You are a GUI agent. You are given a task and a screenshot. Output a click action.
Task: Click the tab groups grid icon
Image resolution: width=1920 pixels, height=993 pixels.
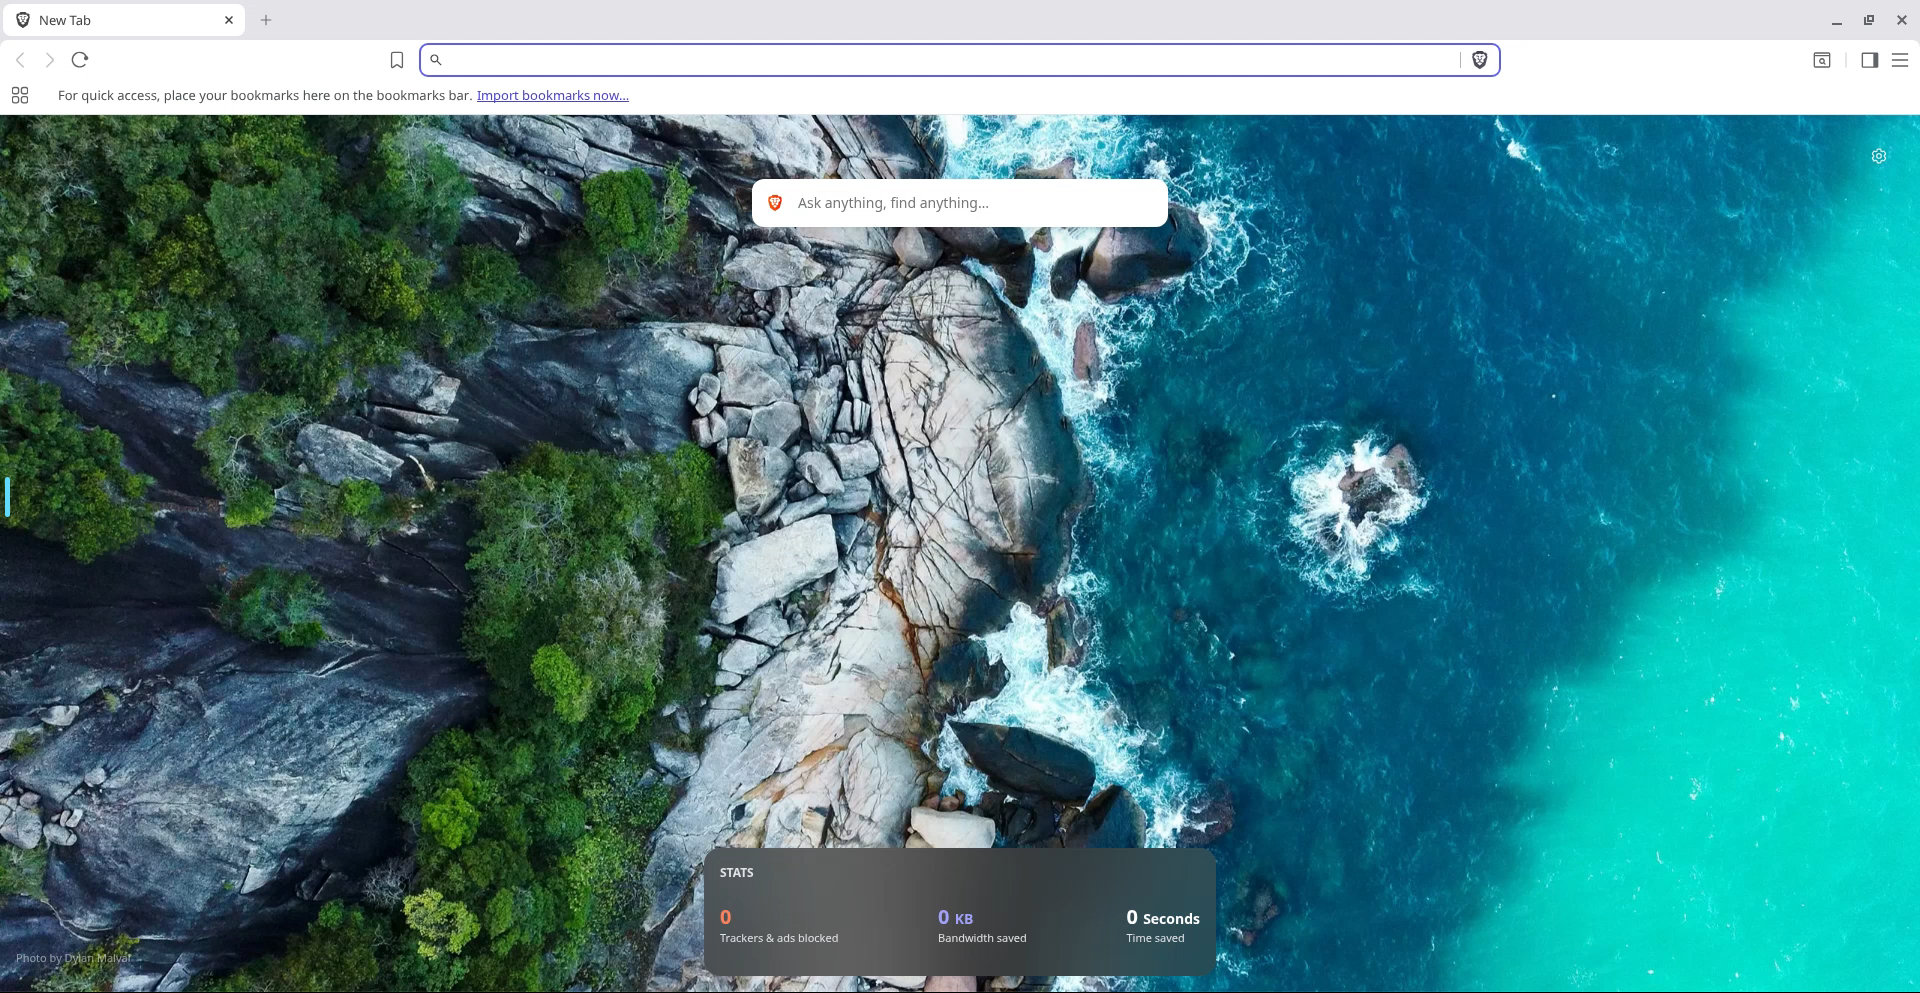(20, 95)
